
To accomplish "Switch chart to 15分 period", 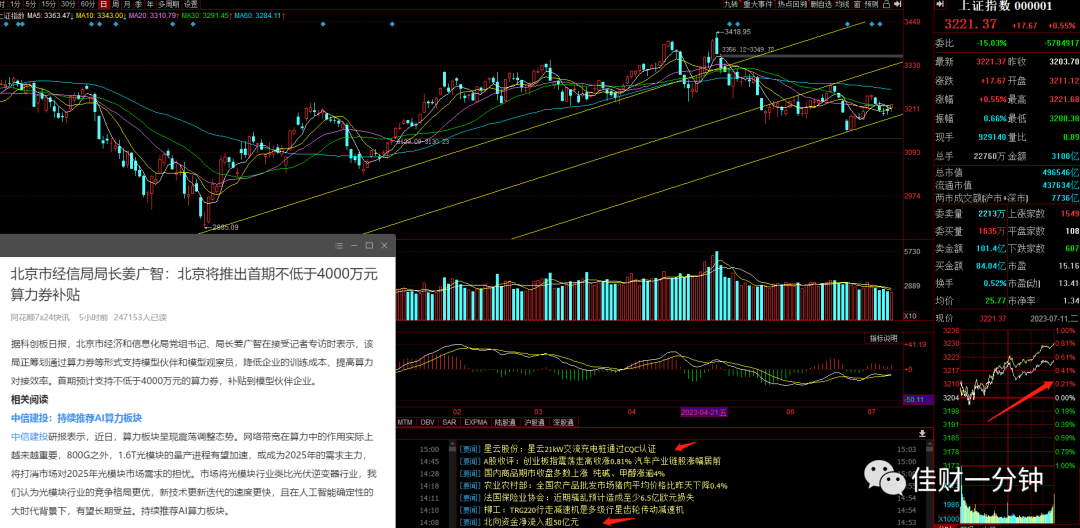I will [48, 4].
